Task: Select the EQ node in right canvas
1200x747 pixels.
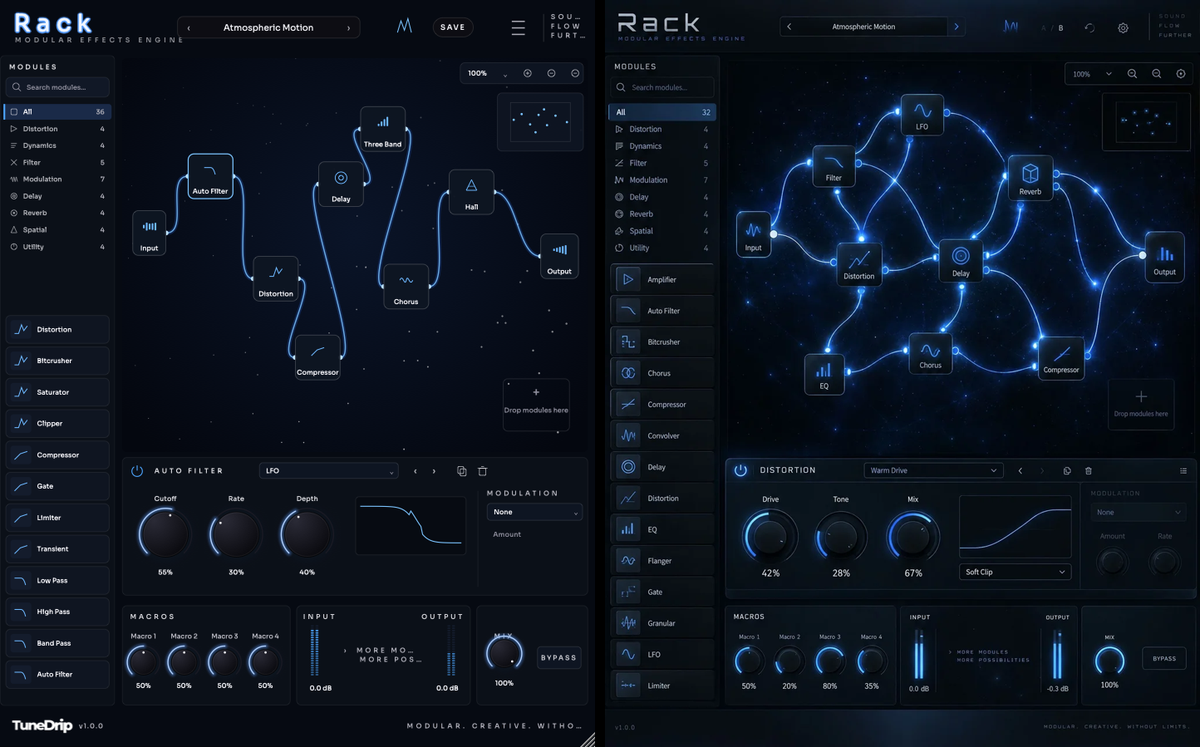Action: 824,374
